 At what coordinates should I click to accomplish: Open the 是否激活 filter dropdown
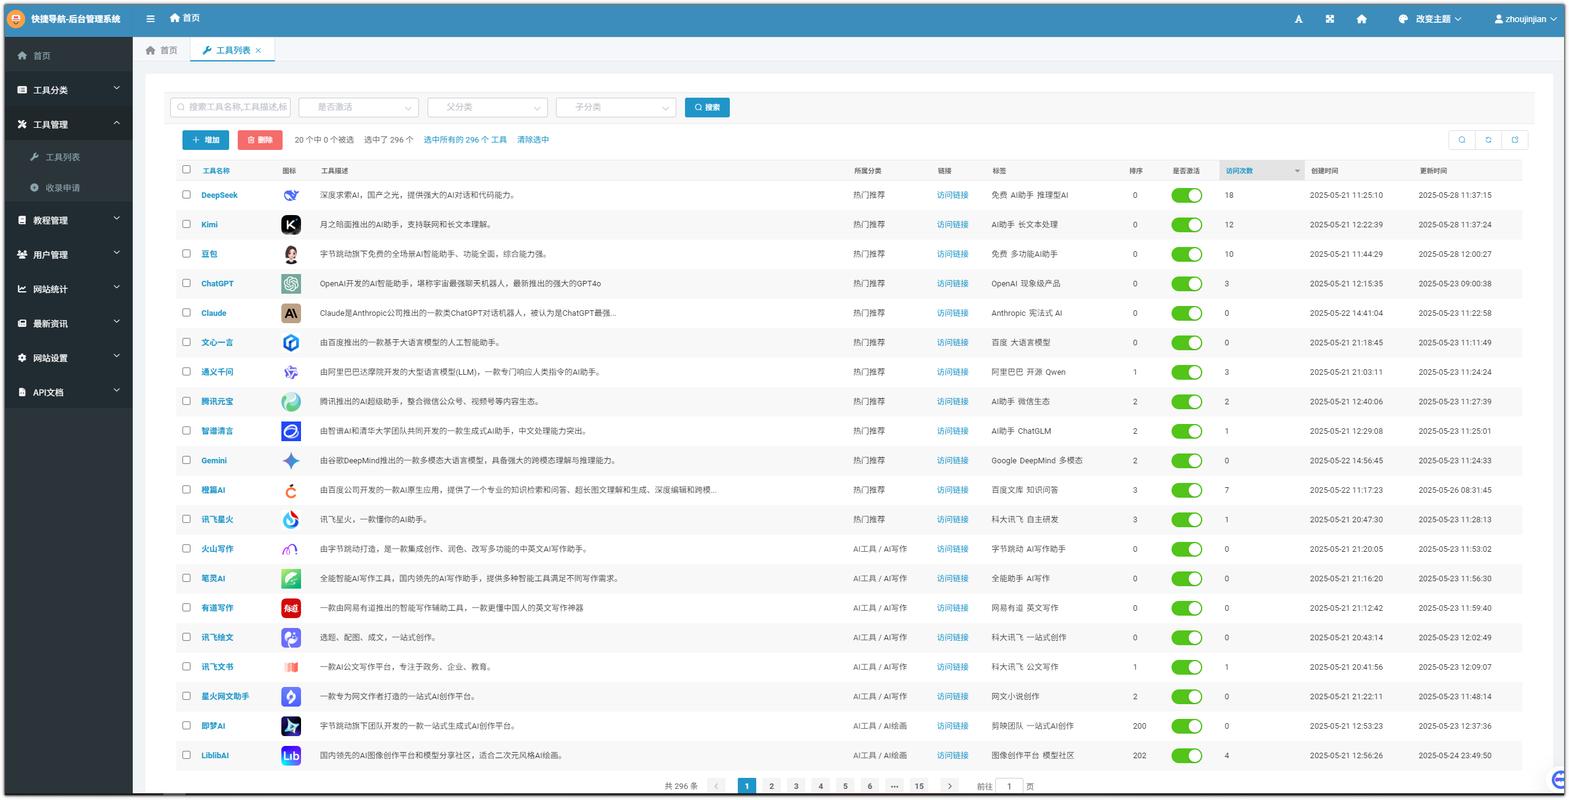pyautogui.click(x=358, y=107)
